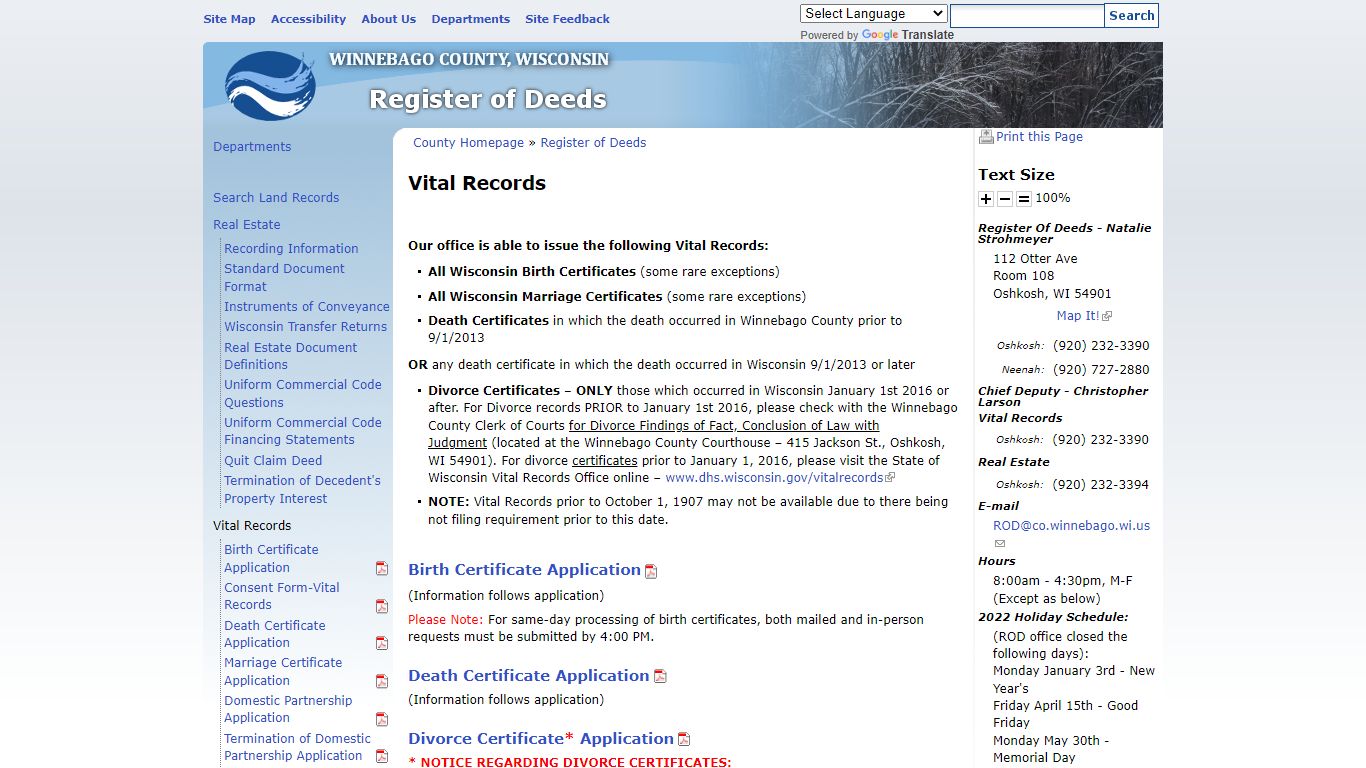This screenshot has width=1366, height=768.
Task: Open Standard Document Format sidebar link
Action: [x=284, y=278]
